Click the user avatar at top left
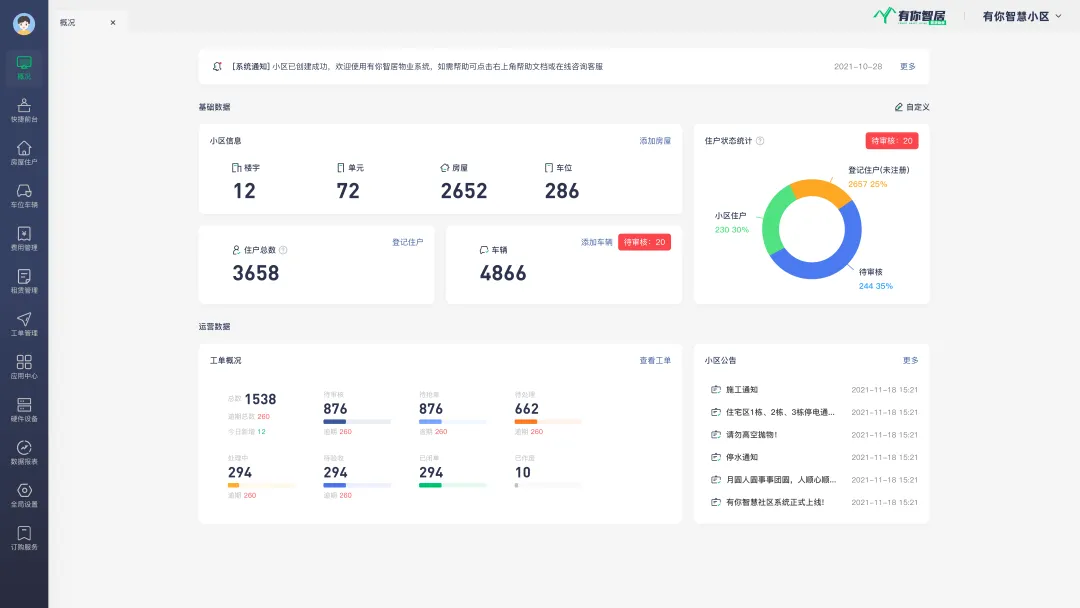Image resolution: width=1080 pixels, height=608 pixels. tap(24, 24)
